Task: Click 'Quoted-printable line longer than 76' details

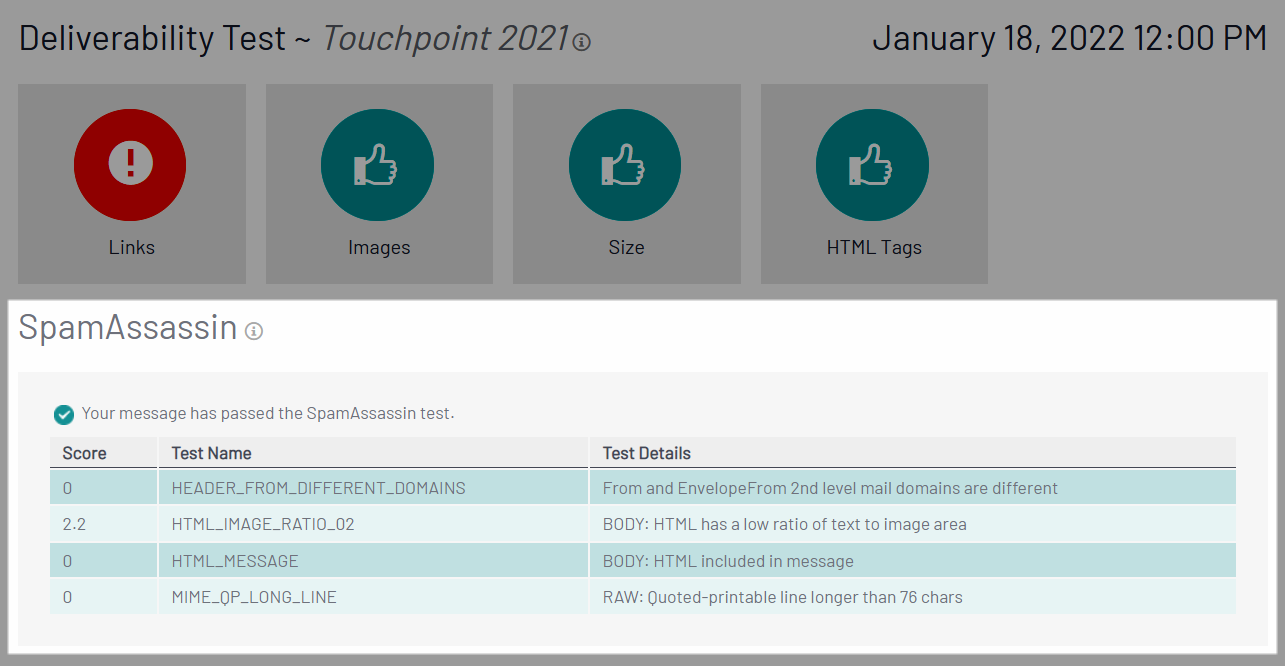Action: coord(782,597)
